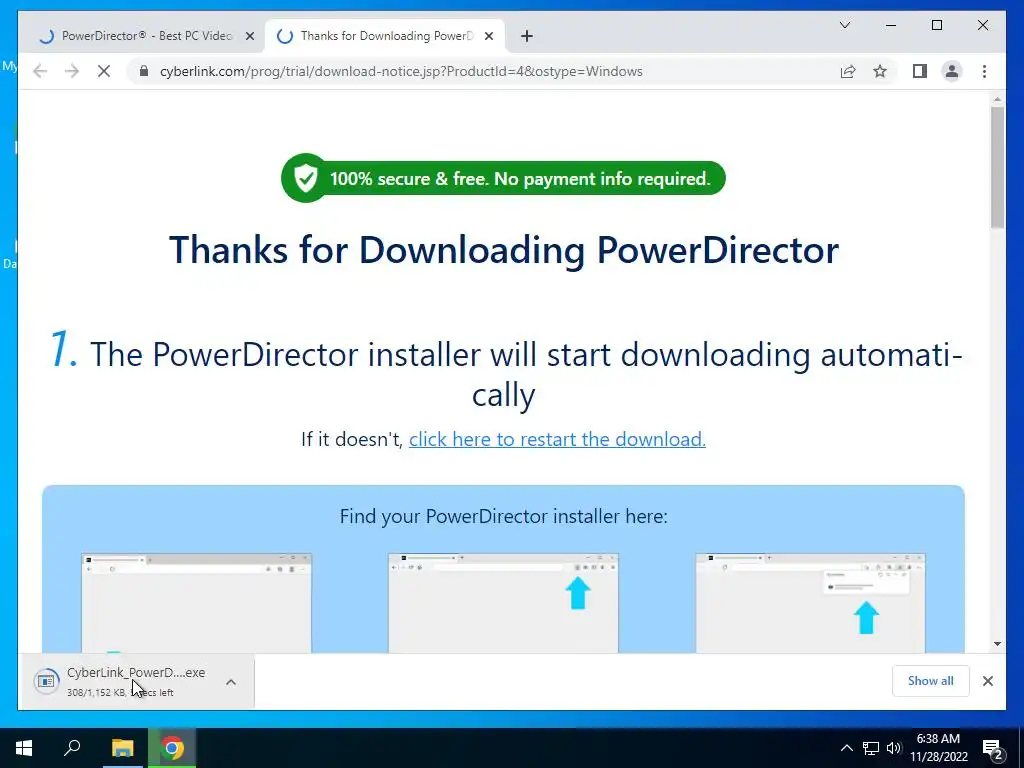
Task: Click Find your PowerDirector installer here text
Action: 504,516
